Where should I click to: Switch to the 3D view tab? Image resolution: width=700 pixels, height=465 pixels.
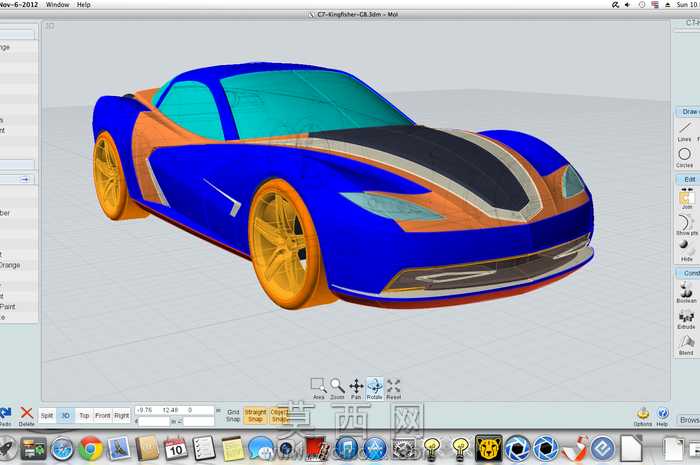(x=65, y=415)
